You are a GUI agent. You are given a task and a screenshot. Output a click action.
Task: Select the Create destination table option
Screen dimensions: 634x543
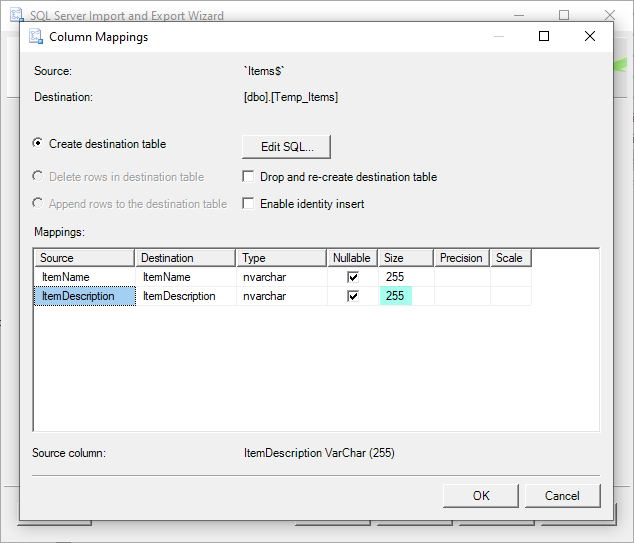click(x=39, y=144)
